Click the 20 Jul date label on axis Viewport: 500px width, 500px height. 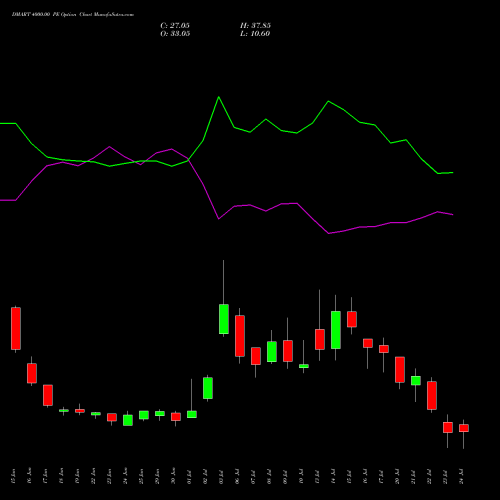(397, 477)
